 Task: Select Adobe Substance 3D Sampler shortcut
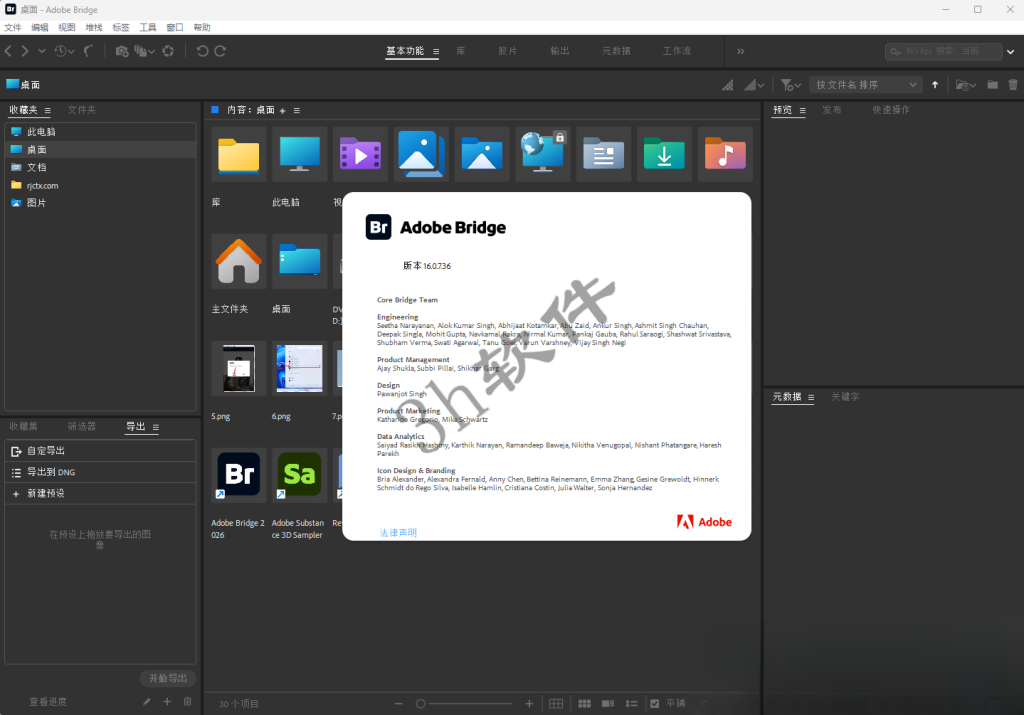pyautogui.click(x=299, y=475)
